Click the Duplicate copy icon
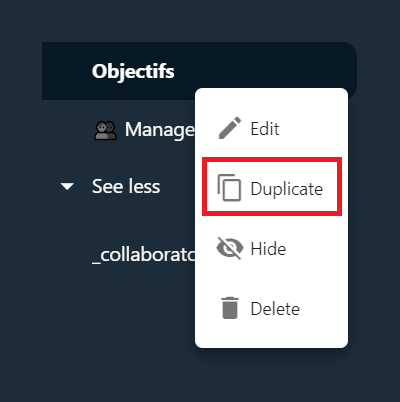This screenshot has width=400, height=402. click(x=229, y=188)
